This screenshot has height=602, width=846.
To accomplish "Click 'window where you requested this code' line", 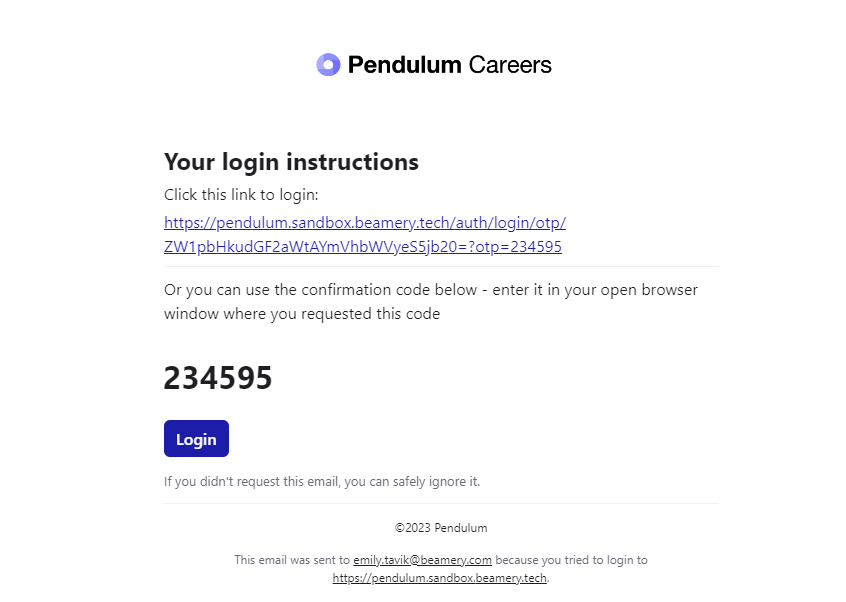I will (302, 313).
